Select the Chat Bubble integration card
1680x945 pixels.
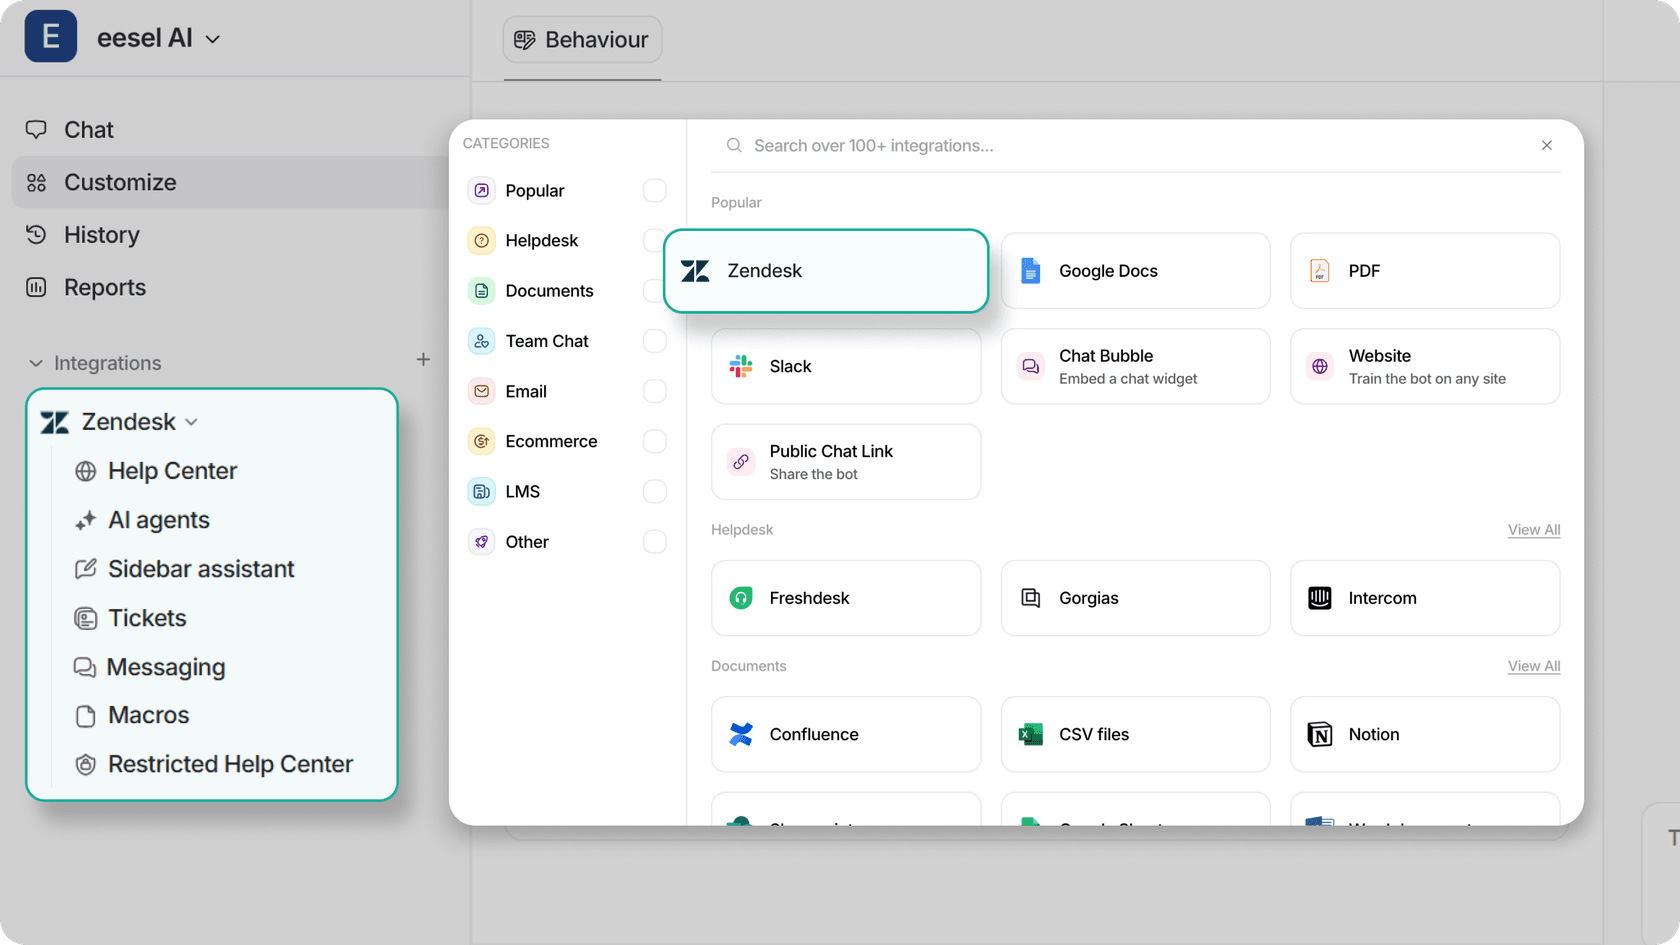click(1136, 366)
